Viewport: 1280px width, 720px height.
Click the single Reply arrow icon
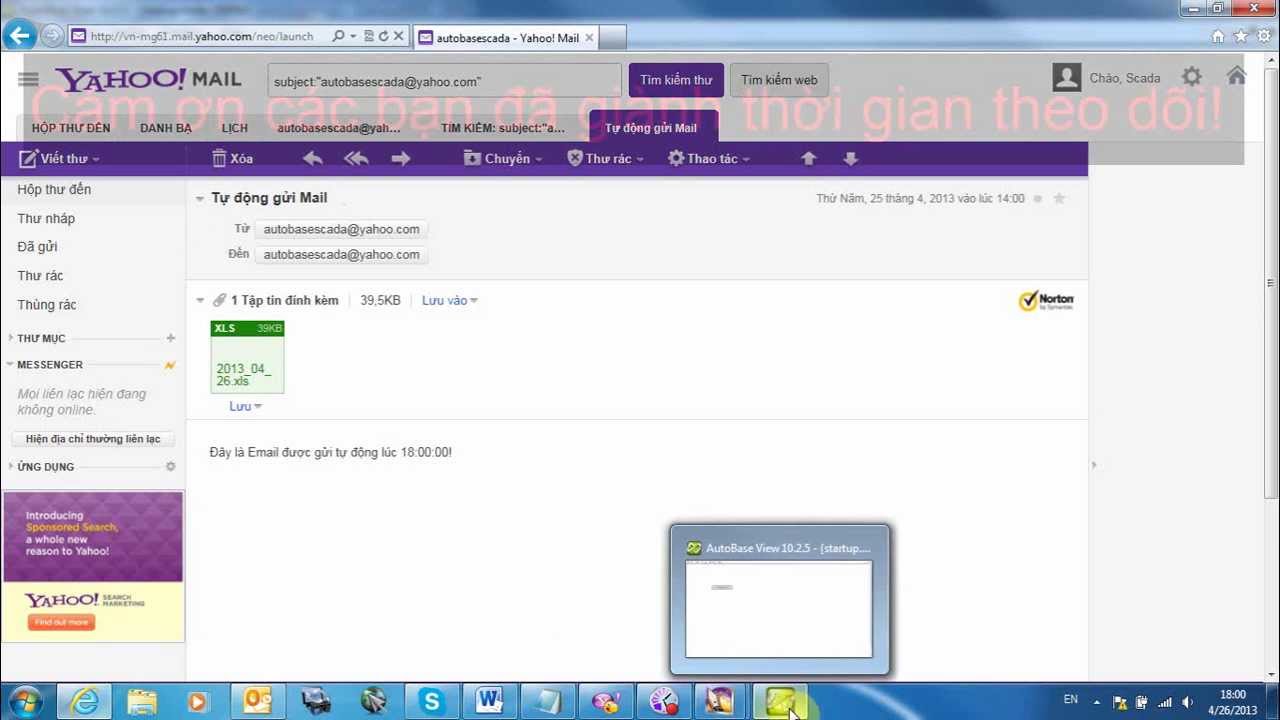(x=313, y=158)
